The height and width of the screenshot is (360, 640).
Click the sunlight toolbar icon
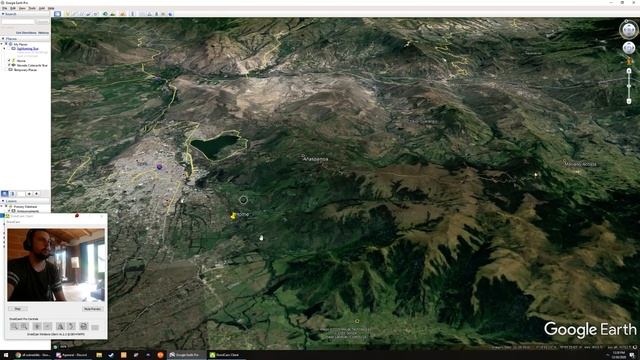113,14
